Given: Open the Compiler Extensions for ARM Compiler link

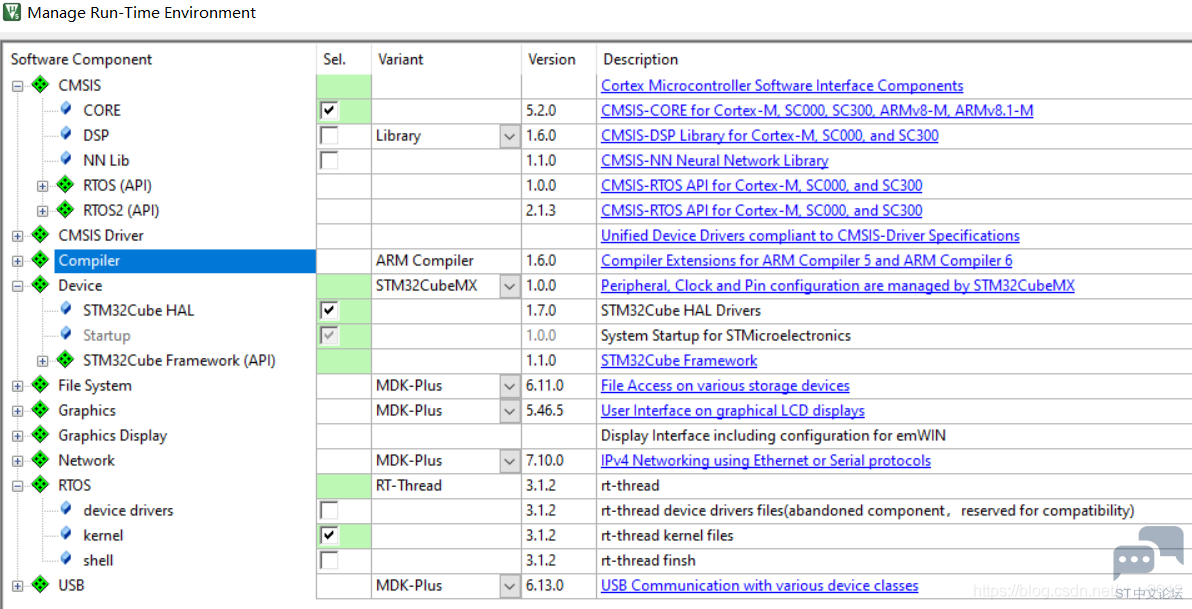Looking at the screenshot, I should click(807, 261).
